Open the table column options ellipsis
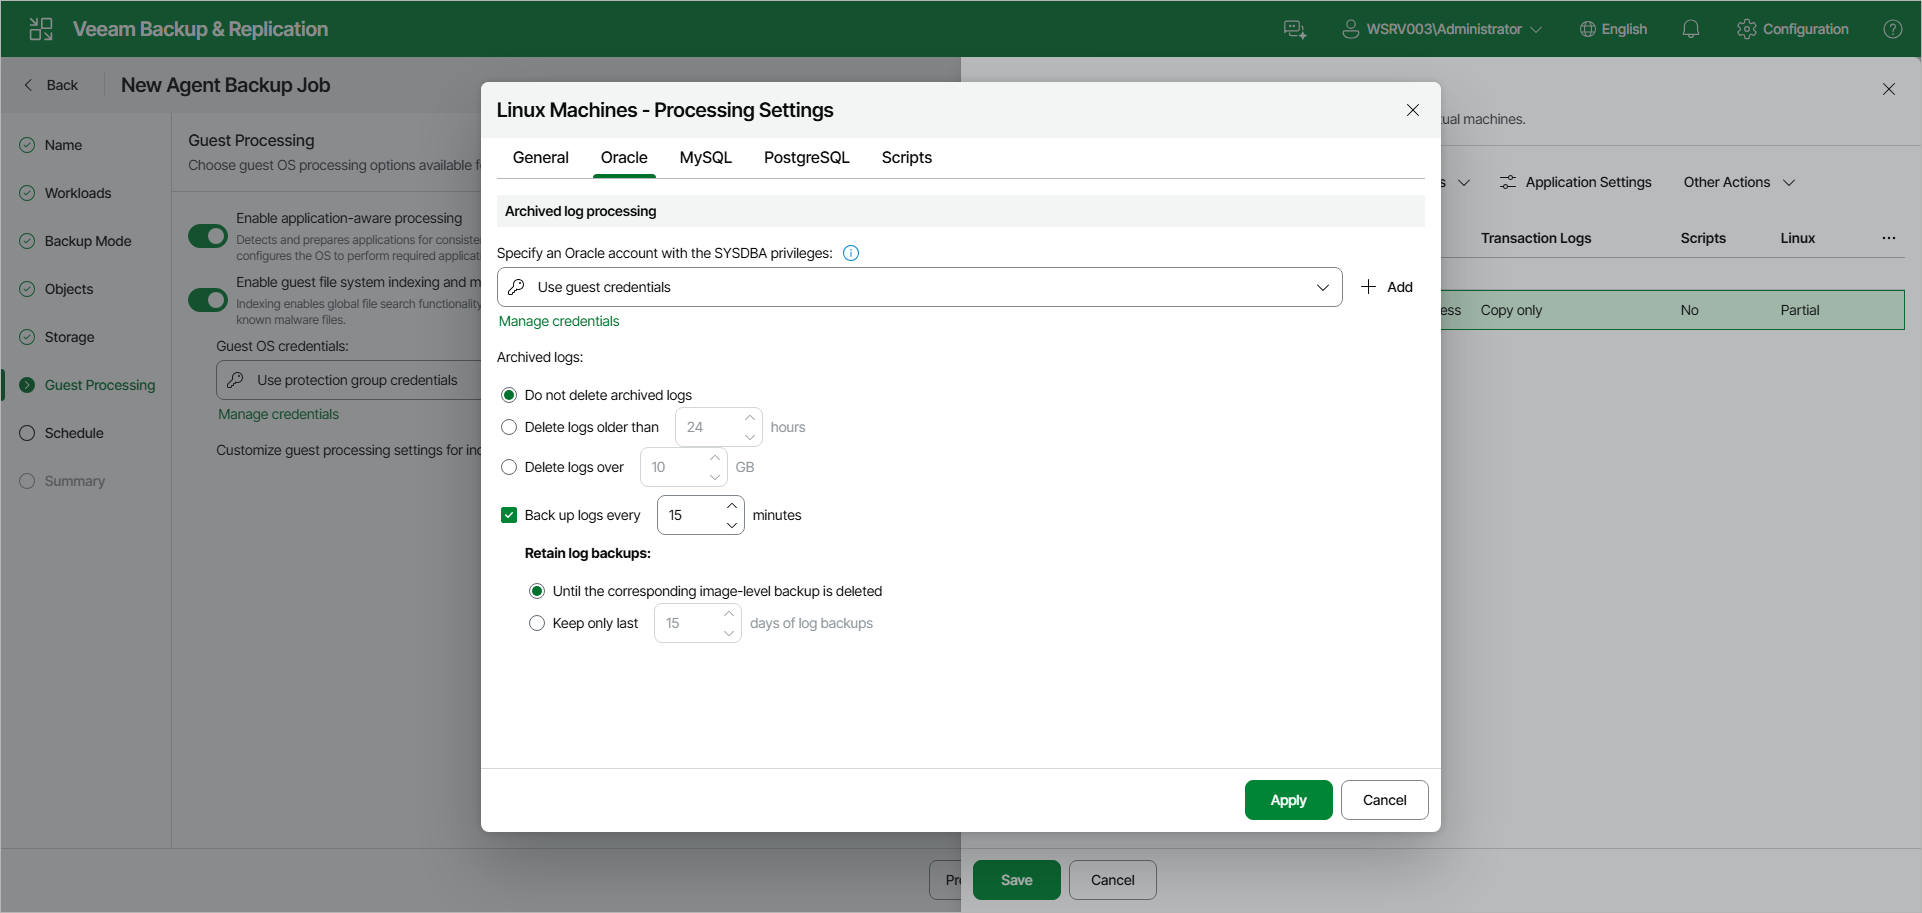The height and width of the screenshot is (913, 1922). point(1888,238)
